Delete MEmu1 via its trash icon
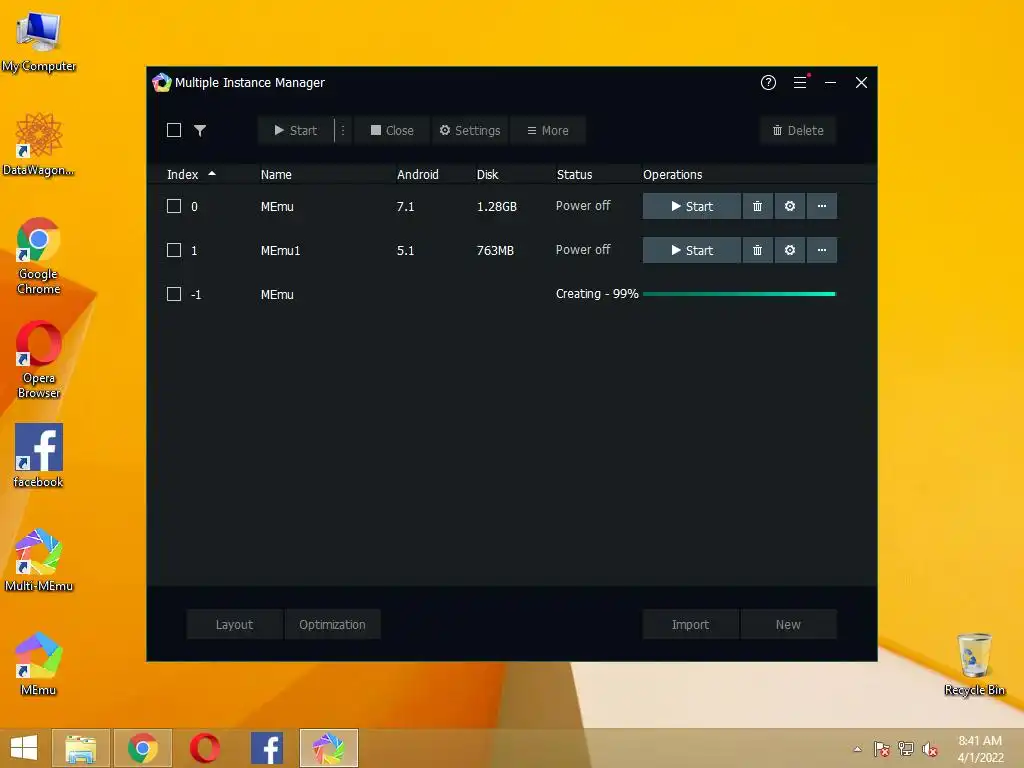Viewport: 1024px width, 768px height. click(758, 250)
